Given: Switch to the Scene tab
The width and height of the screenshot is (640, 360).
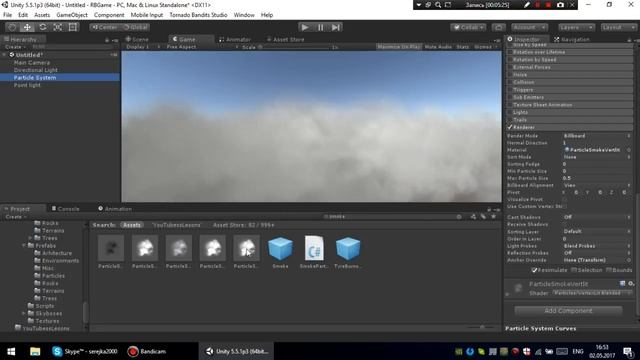Looking at the screenshot, I should point(137,39).
